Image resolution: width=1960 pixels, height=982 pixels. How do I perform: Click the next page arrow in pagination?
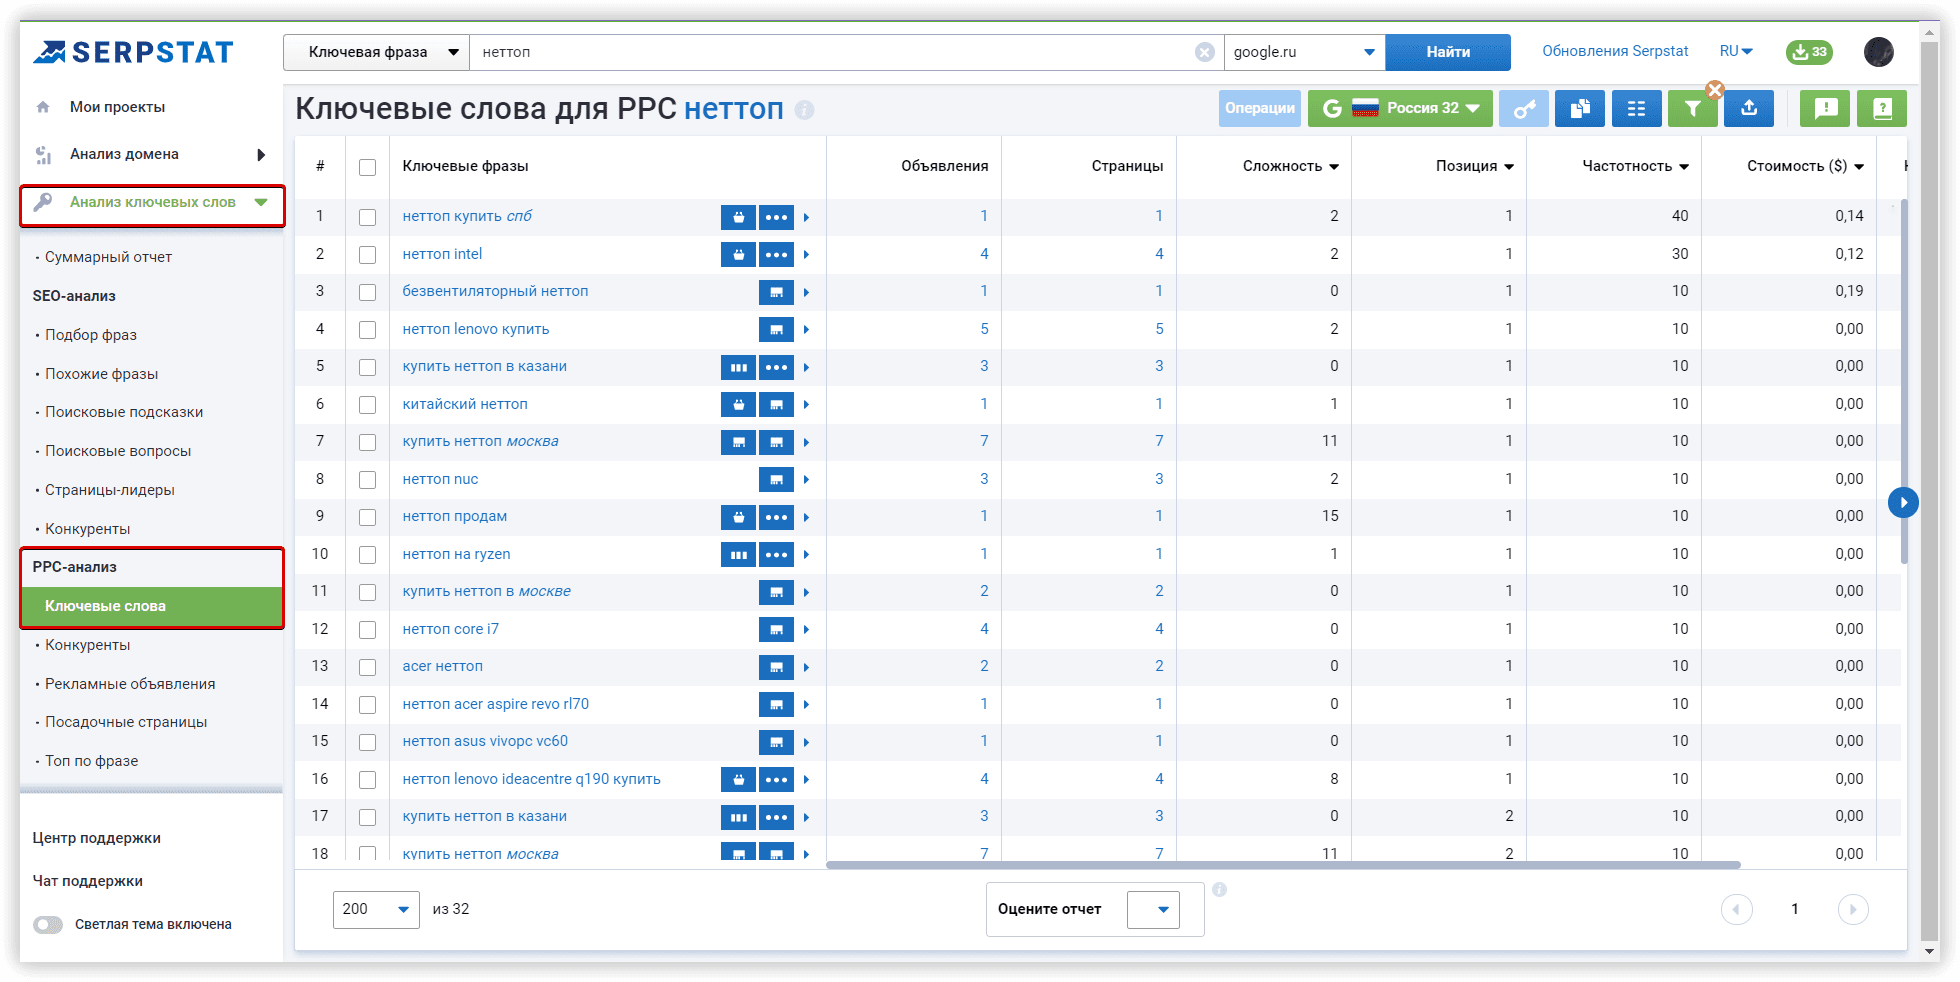pyautogui.click(x=1853, y=909)
